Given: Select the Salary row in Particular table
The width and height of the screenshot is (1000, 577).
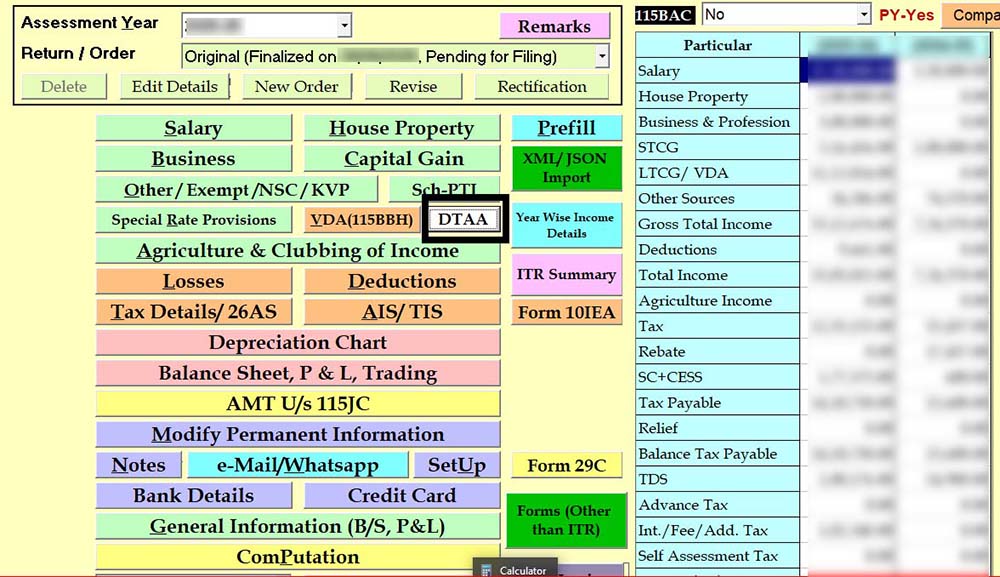Looking at the screenshot, I should click(x=717, y=71).
